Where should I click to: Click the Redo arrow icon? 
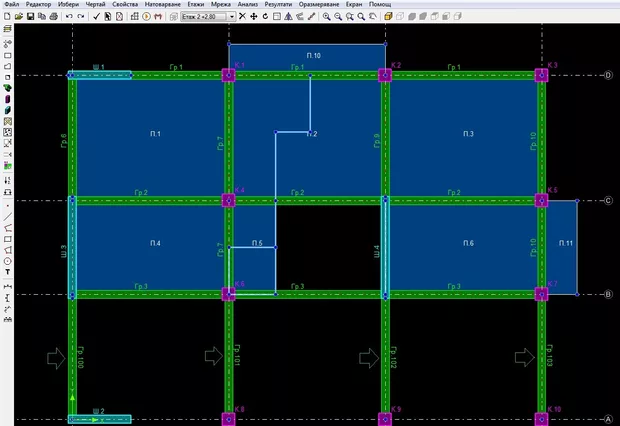tap(80, 17)
